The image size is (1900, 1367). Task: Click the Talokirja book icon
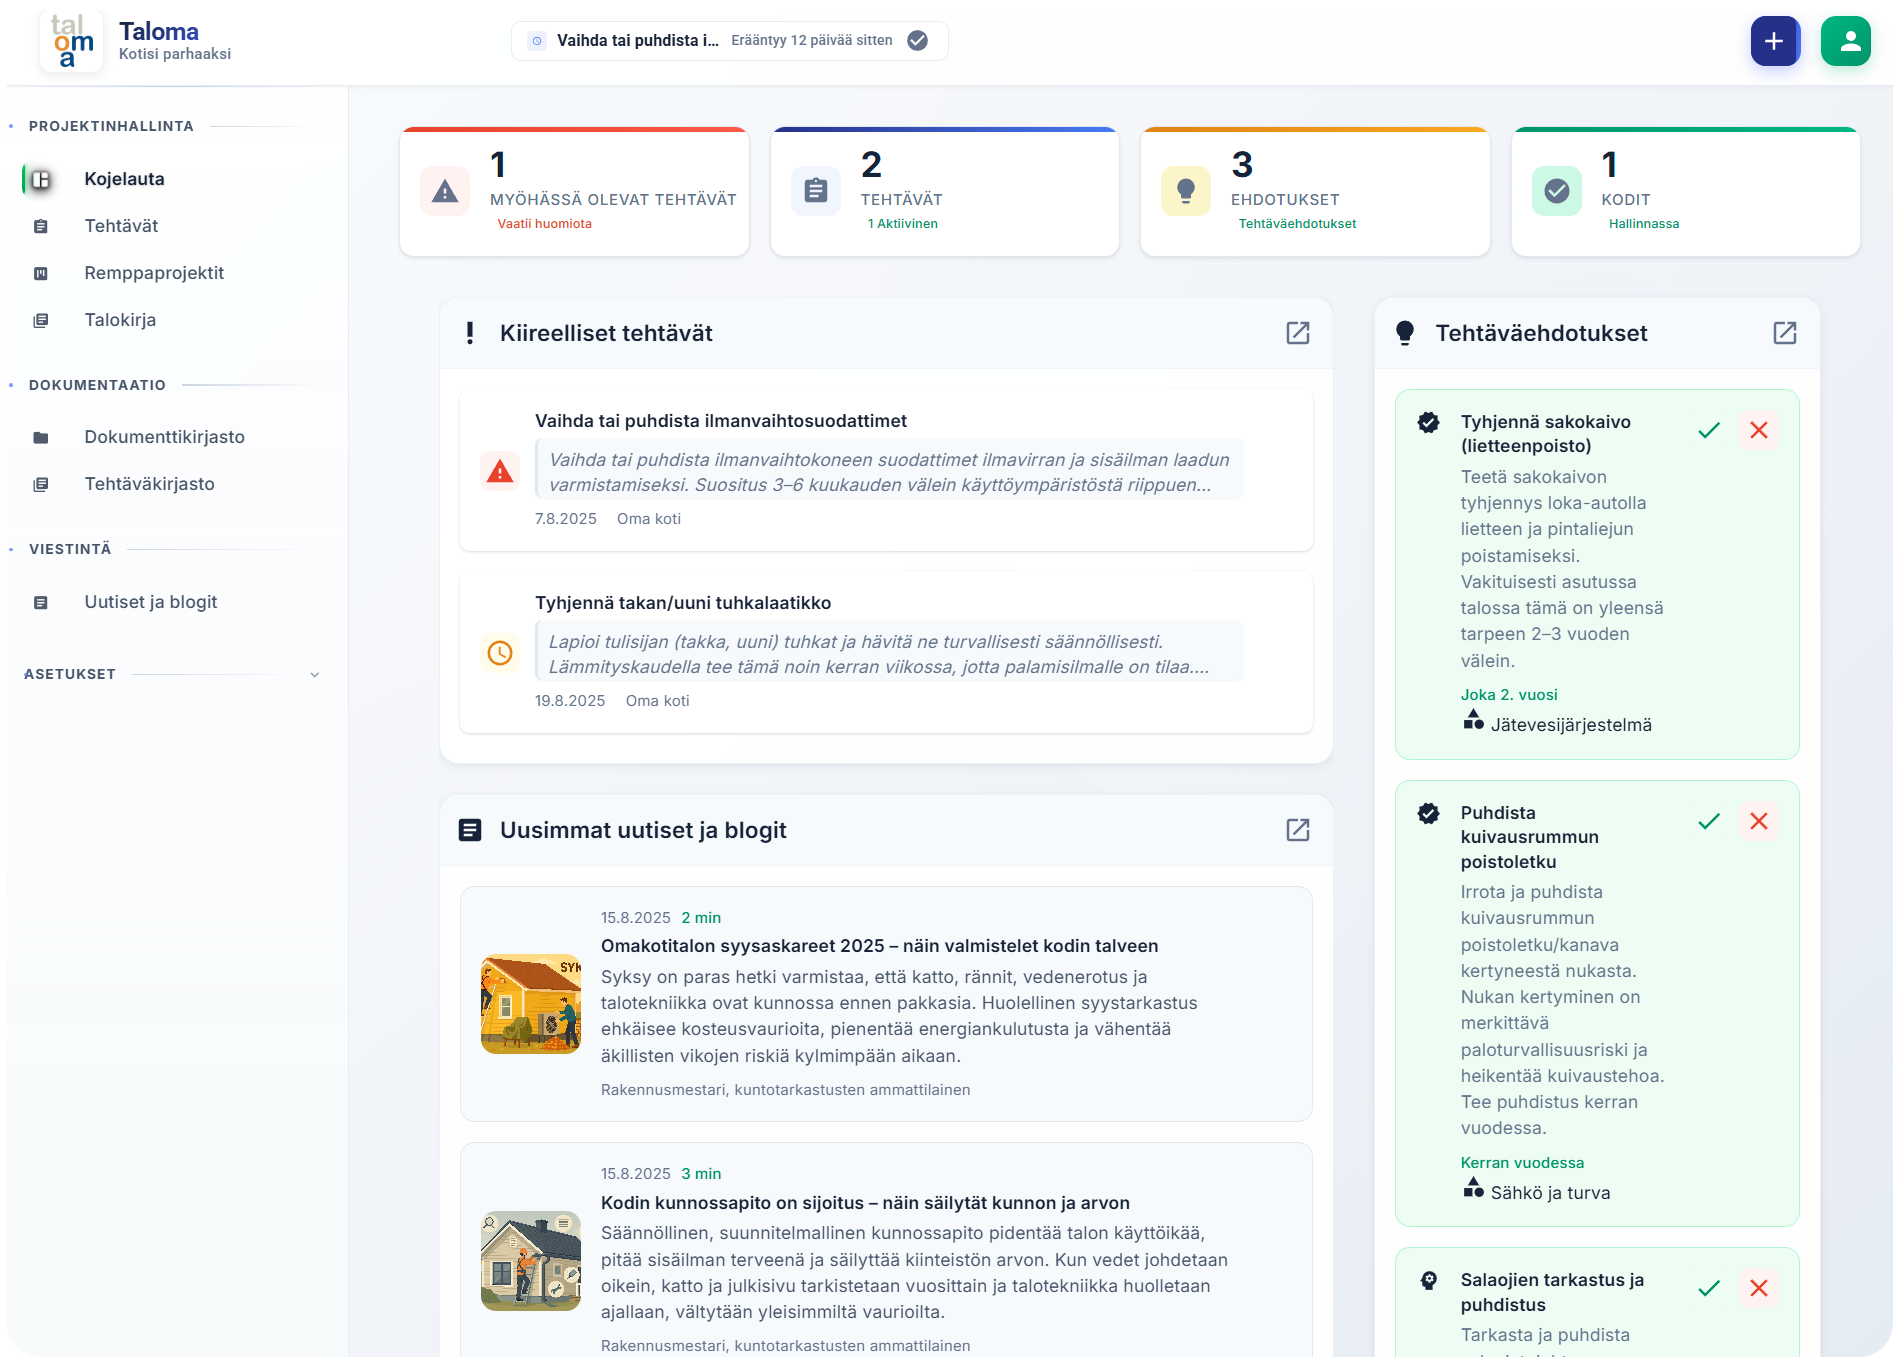point(41,319)
